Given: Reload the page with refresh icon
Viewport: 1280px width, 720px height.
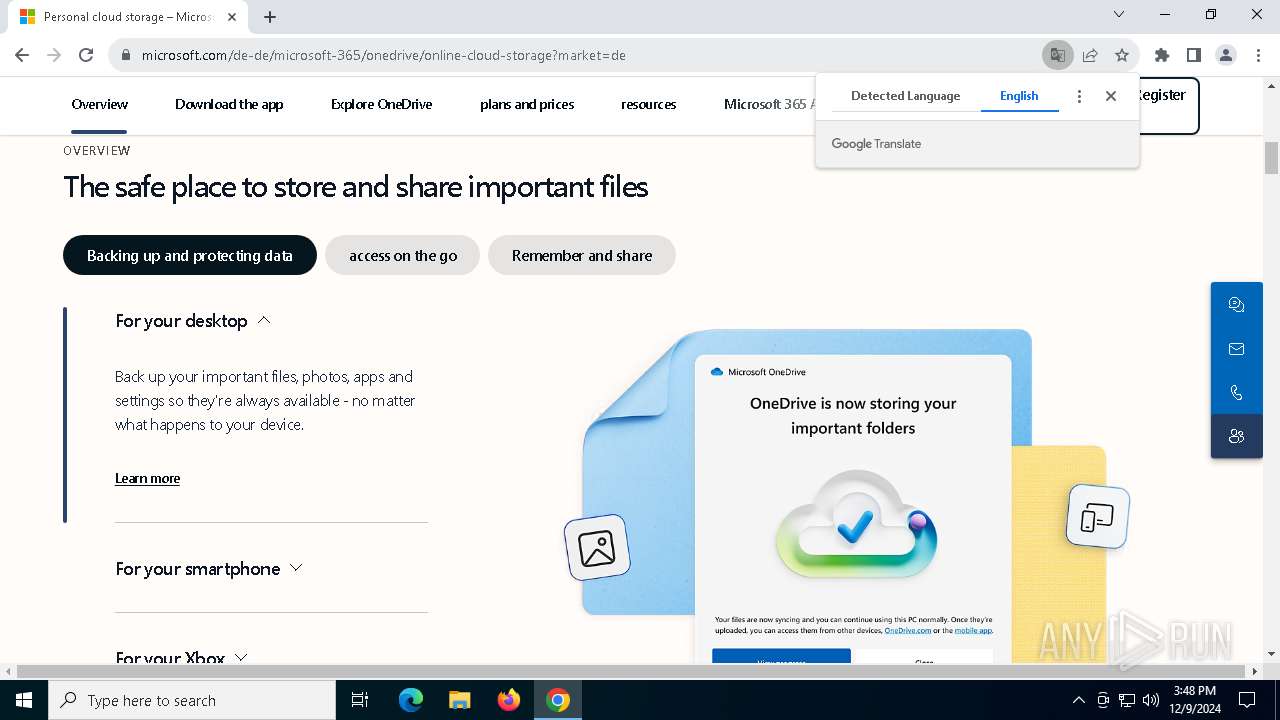Looking at the screenshot, I should [86, 55].
